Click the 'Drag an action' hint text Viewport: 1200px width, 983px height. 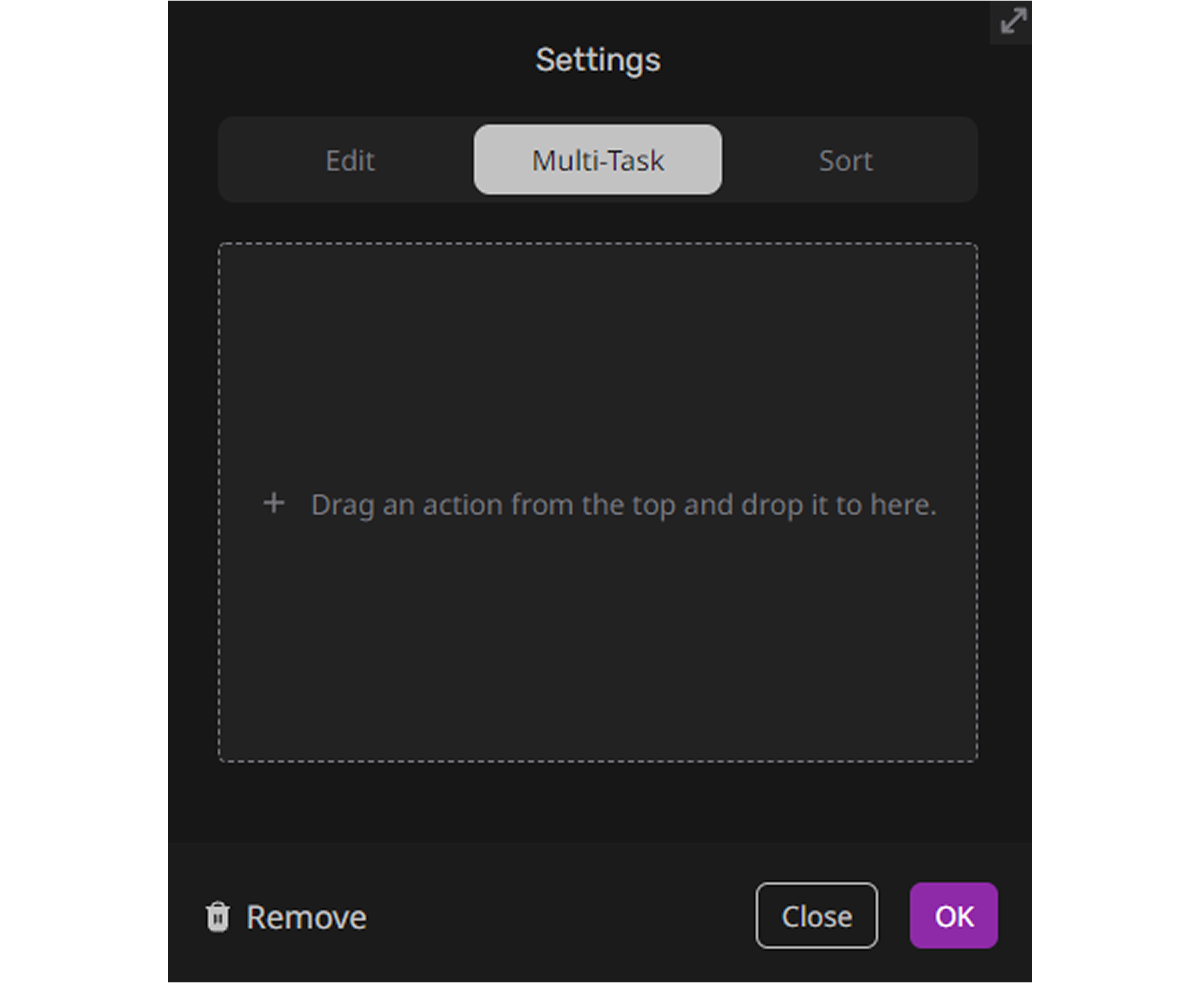624,505
